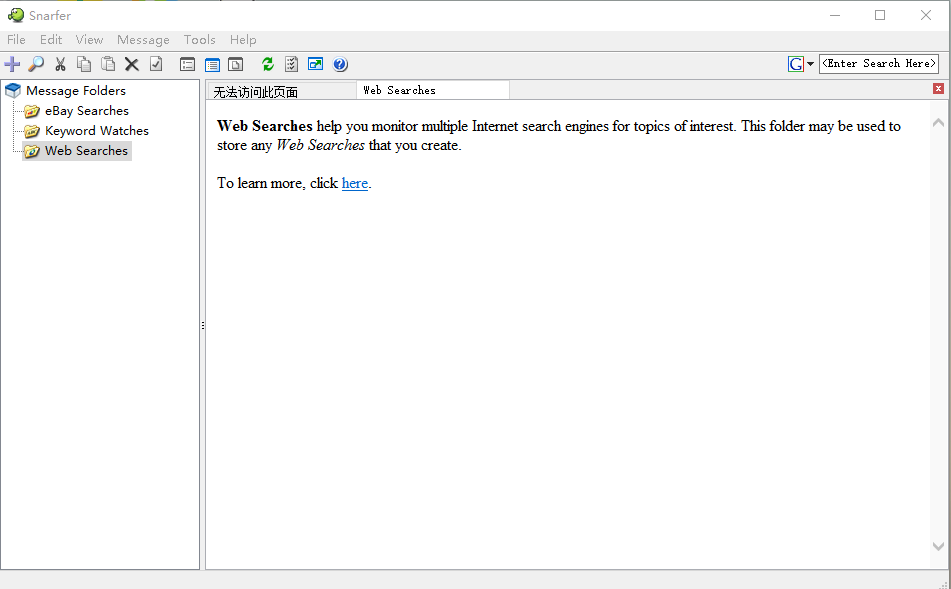This screenshot has width=951, height=589.
Task: Click the 'here' learn more link
Action: (x=354, y=183)
